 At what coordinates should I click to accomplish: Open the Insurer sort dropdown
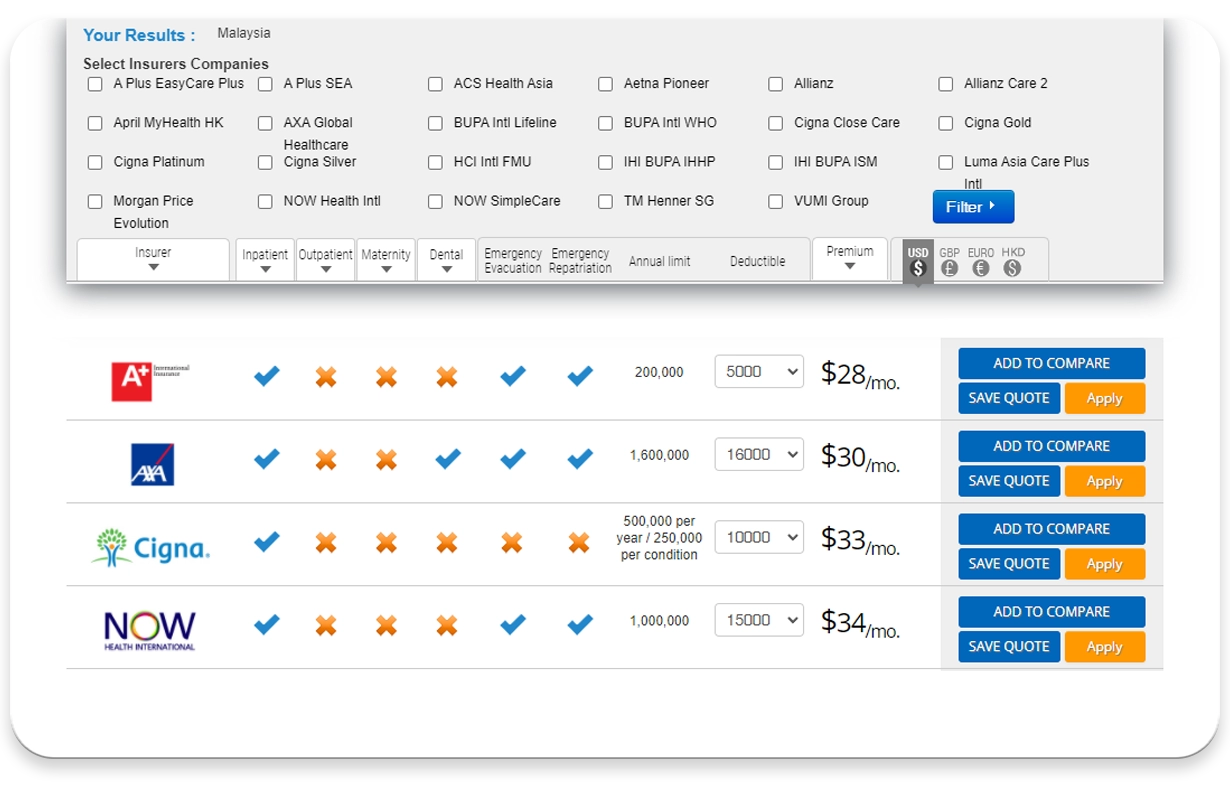[153, 260]
